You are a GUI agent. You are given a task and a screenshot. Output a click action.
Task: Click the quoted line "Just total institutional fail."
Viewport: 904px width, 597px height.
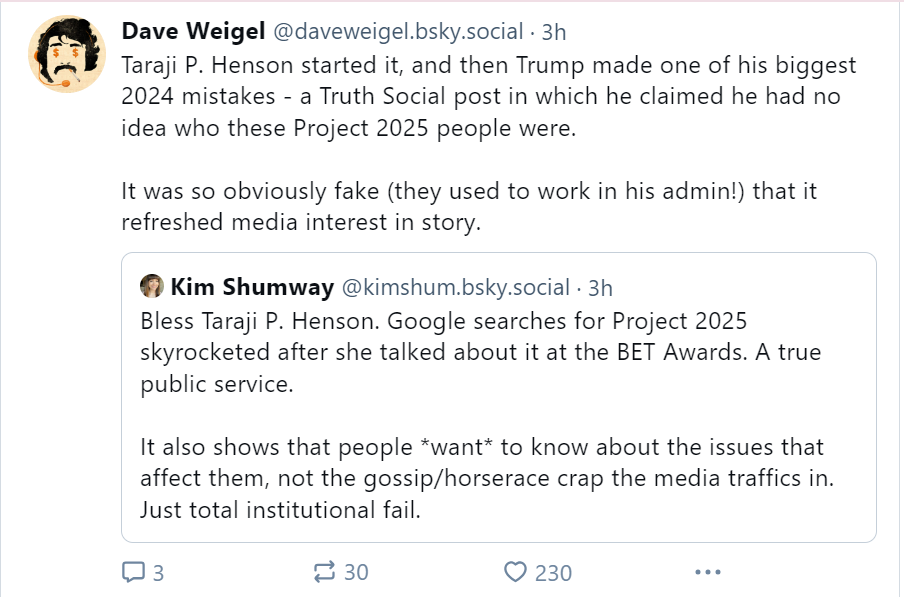coord(280,510)
